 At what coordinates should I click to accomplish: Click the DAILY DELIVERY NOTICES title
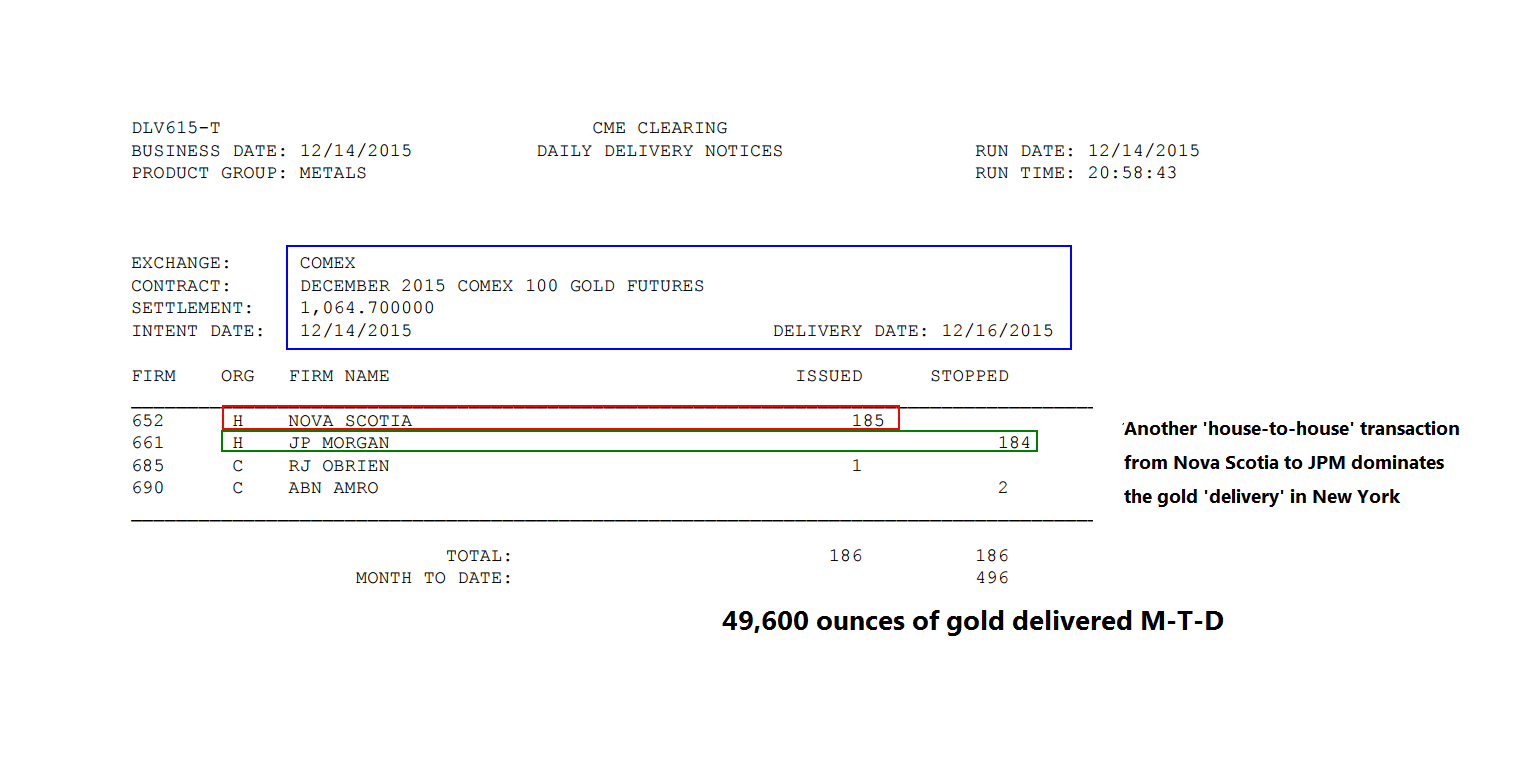click(660, 151)
